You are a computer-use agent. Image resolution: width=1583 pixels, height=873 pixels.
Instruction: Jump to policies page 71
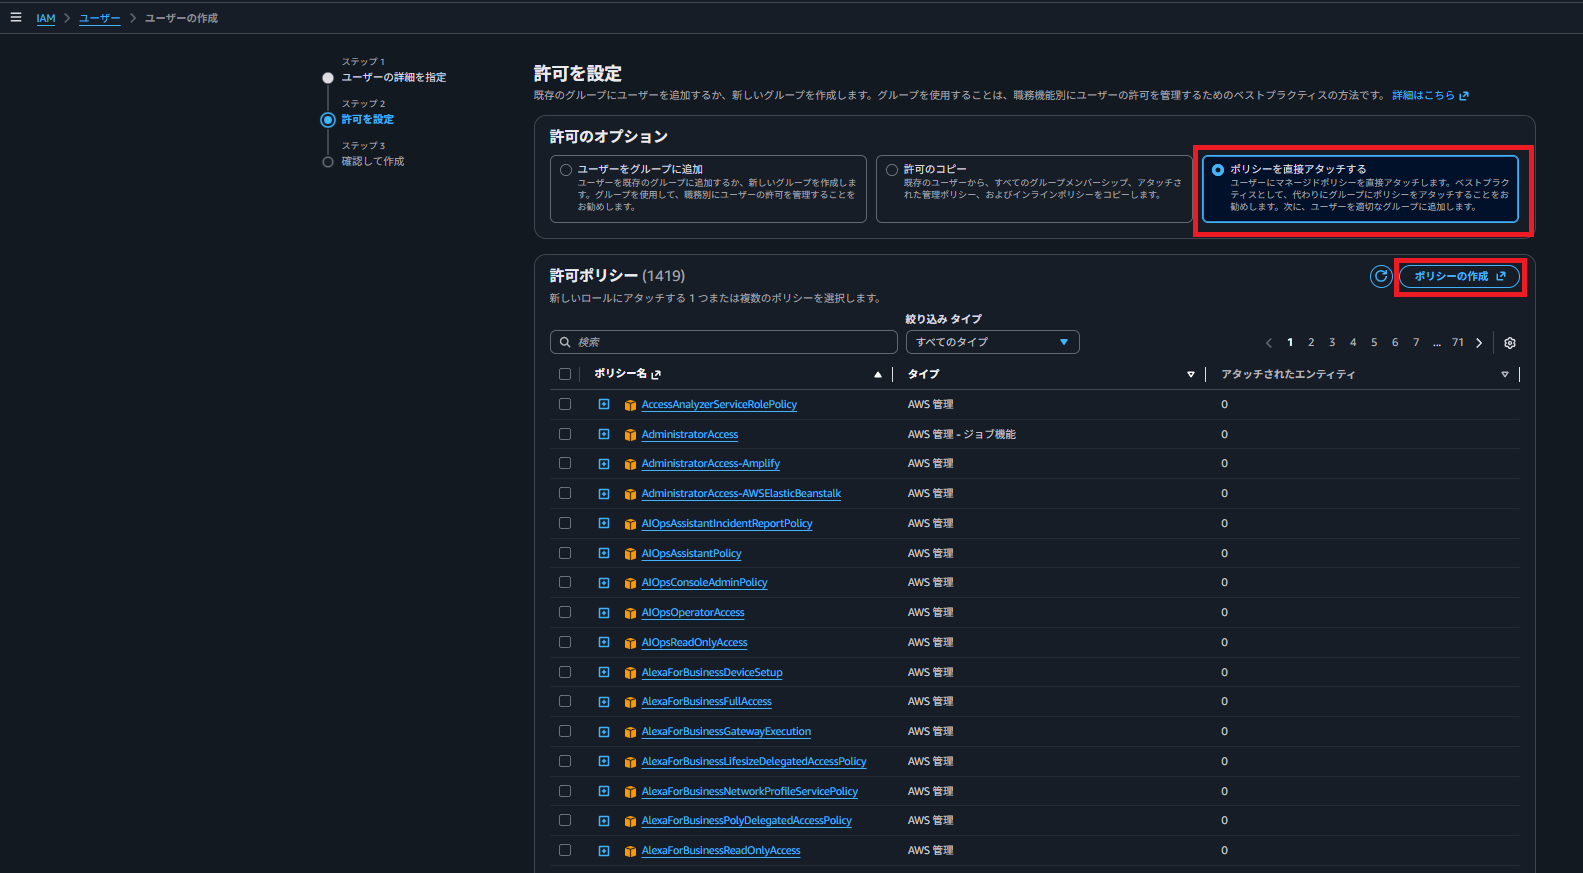(x=1458, y=343)
